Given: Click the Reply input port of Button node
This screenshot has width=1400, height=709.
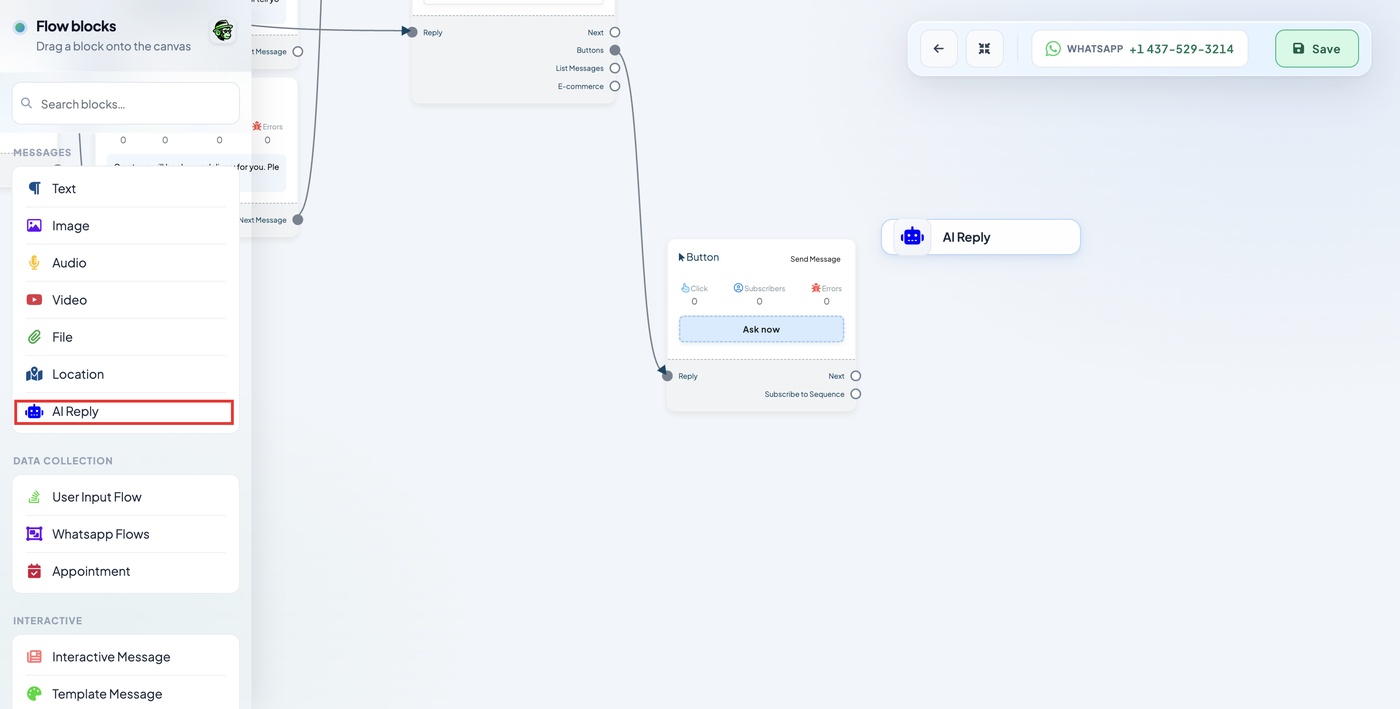Looking at the screenshot, I should click(667, 376).
